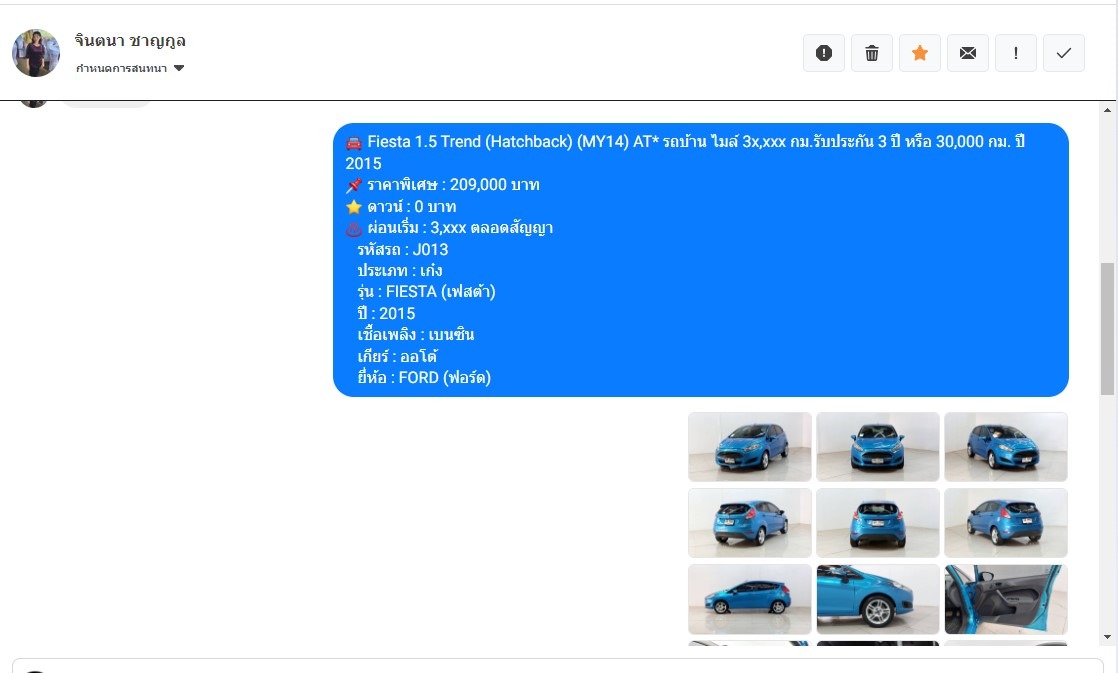Open the profile picture of จินตนา ชาญกูล
The image size is (1118, 673).
36,53
